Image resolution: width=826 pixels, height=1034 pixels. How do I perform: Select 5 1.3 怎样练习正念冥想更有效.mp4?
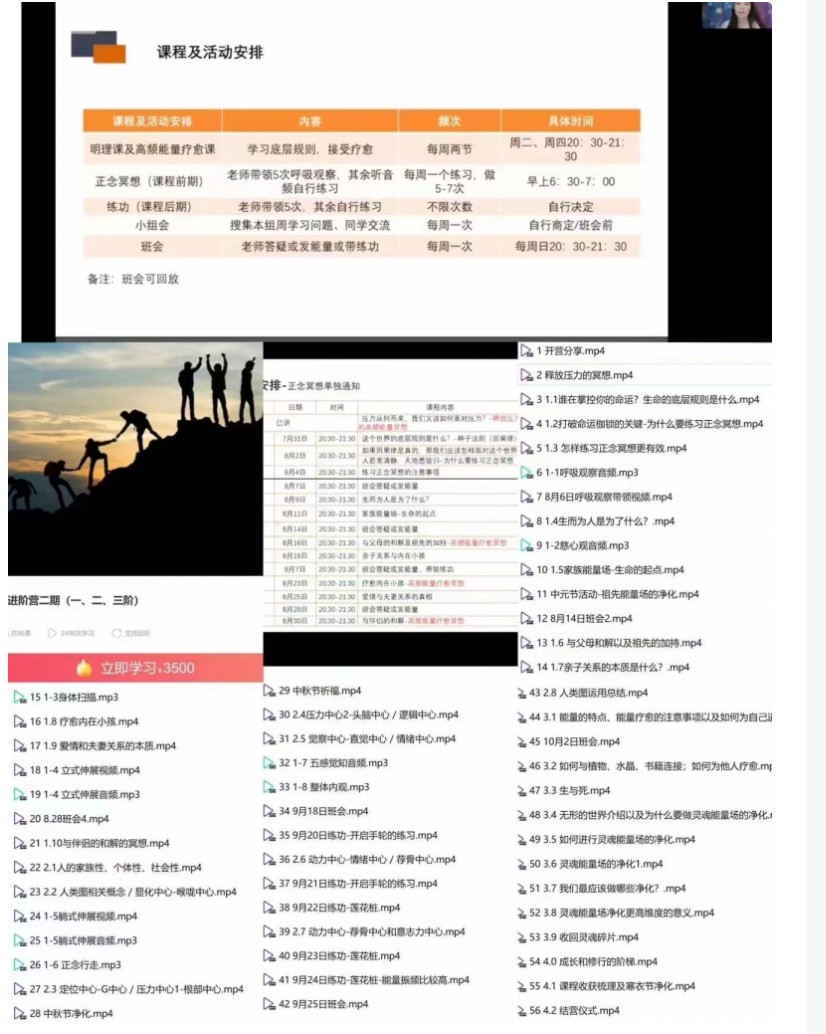[611, 448]
